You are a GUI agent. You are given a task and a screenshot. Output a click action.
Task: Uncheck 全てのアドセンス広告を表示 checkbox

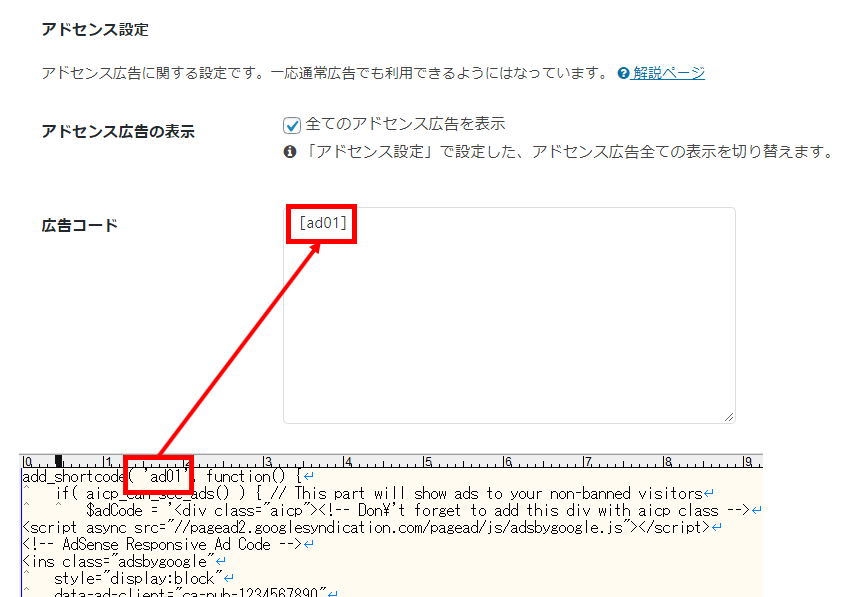(292, 125)
